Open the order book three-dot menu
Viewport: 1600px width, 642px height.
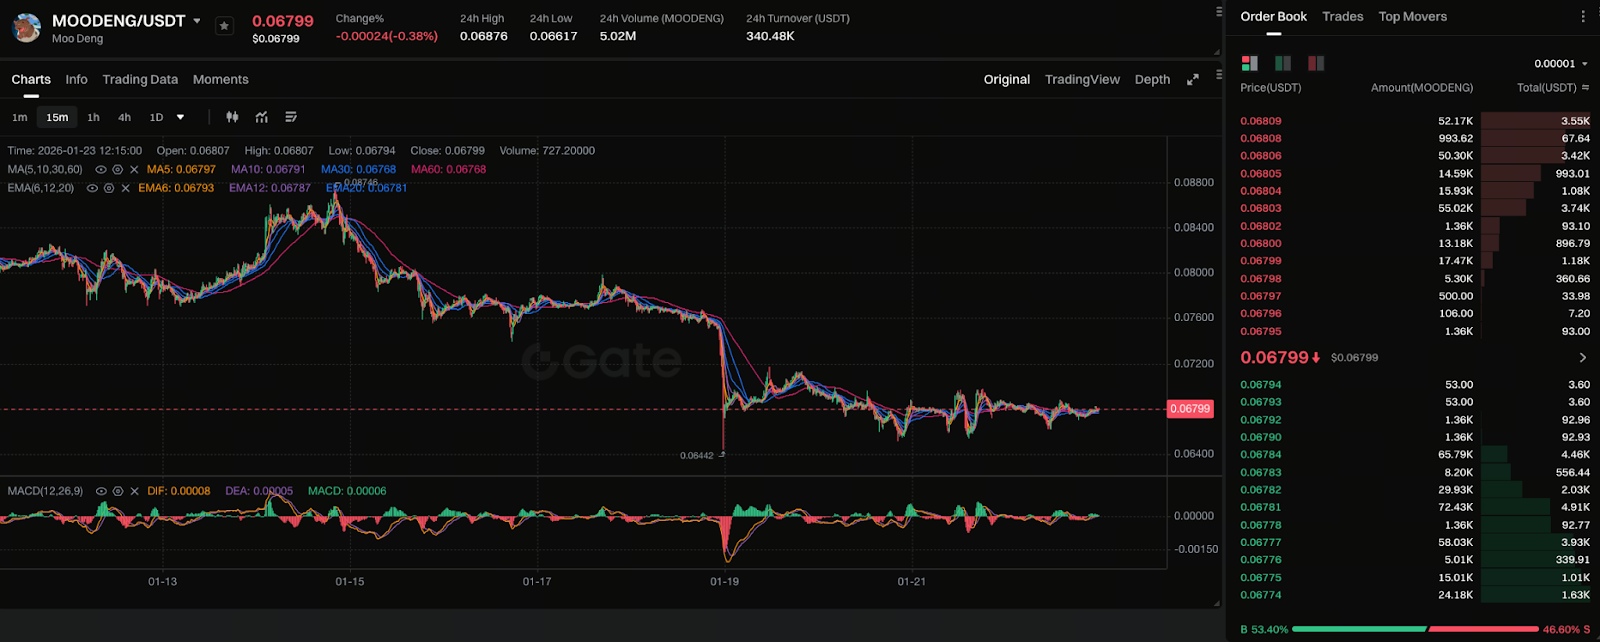[1582, 17]
